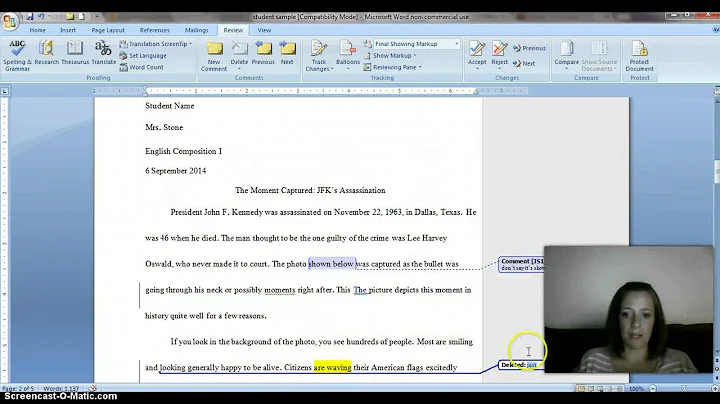Open the Mailings tab
Screen dimensions: 720x404
197,30
